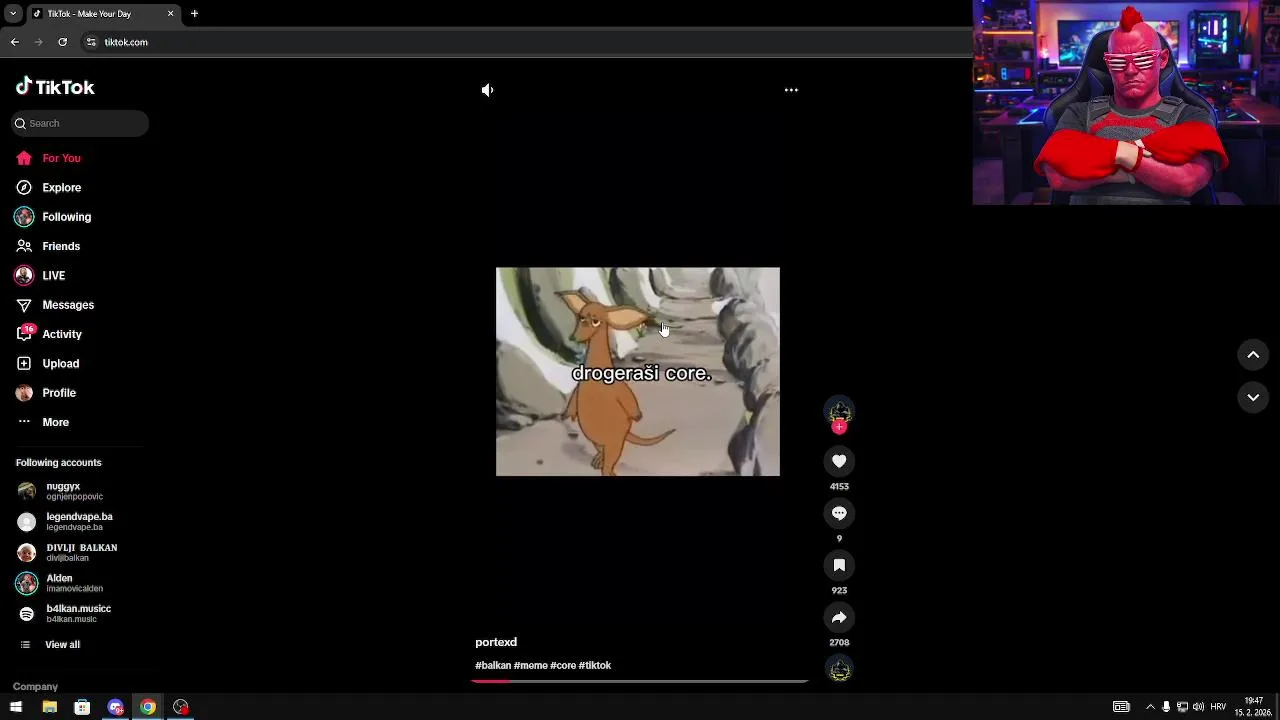Click the Following accounts heading
This screenshot has height=720, width=1280.
pos(58,463)
